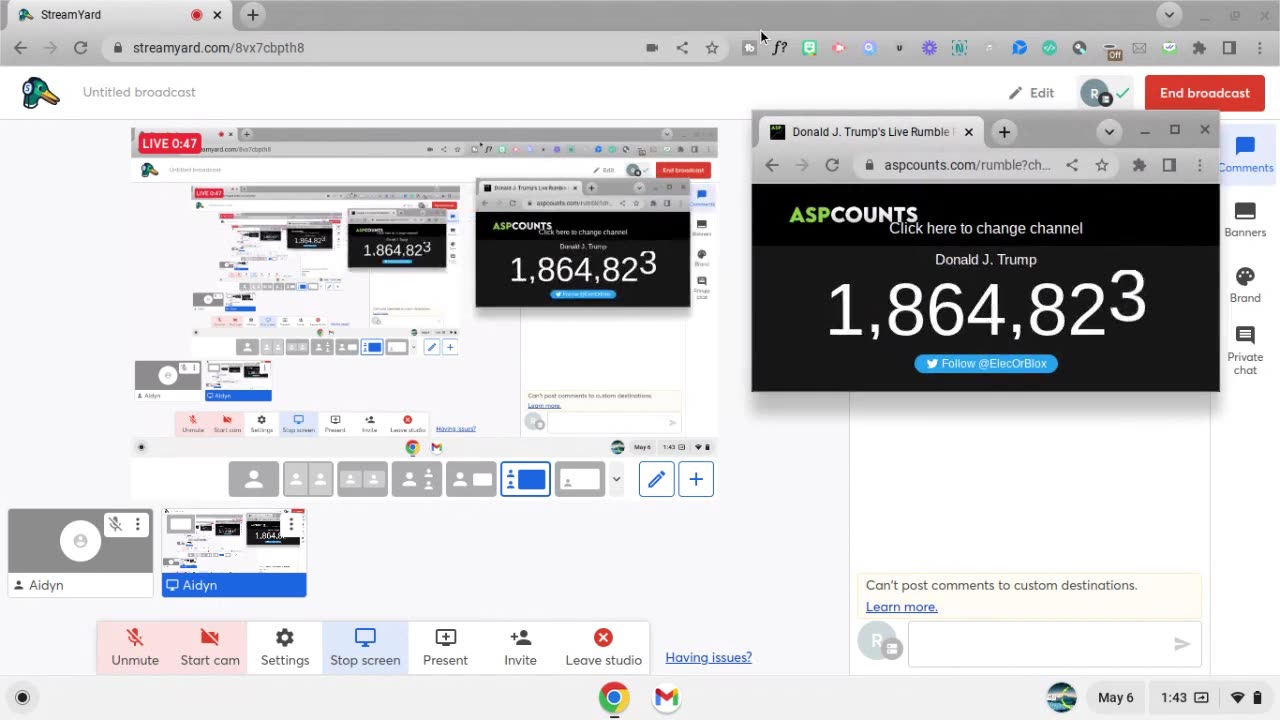Bookmark the StreamYard page with star
This screenshot has width=1280, height=720.
tap(712, 47)
